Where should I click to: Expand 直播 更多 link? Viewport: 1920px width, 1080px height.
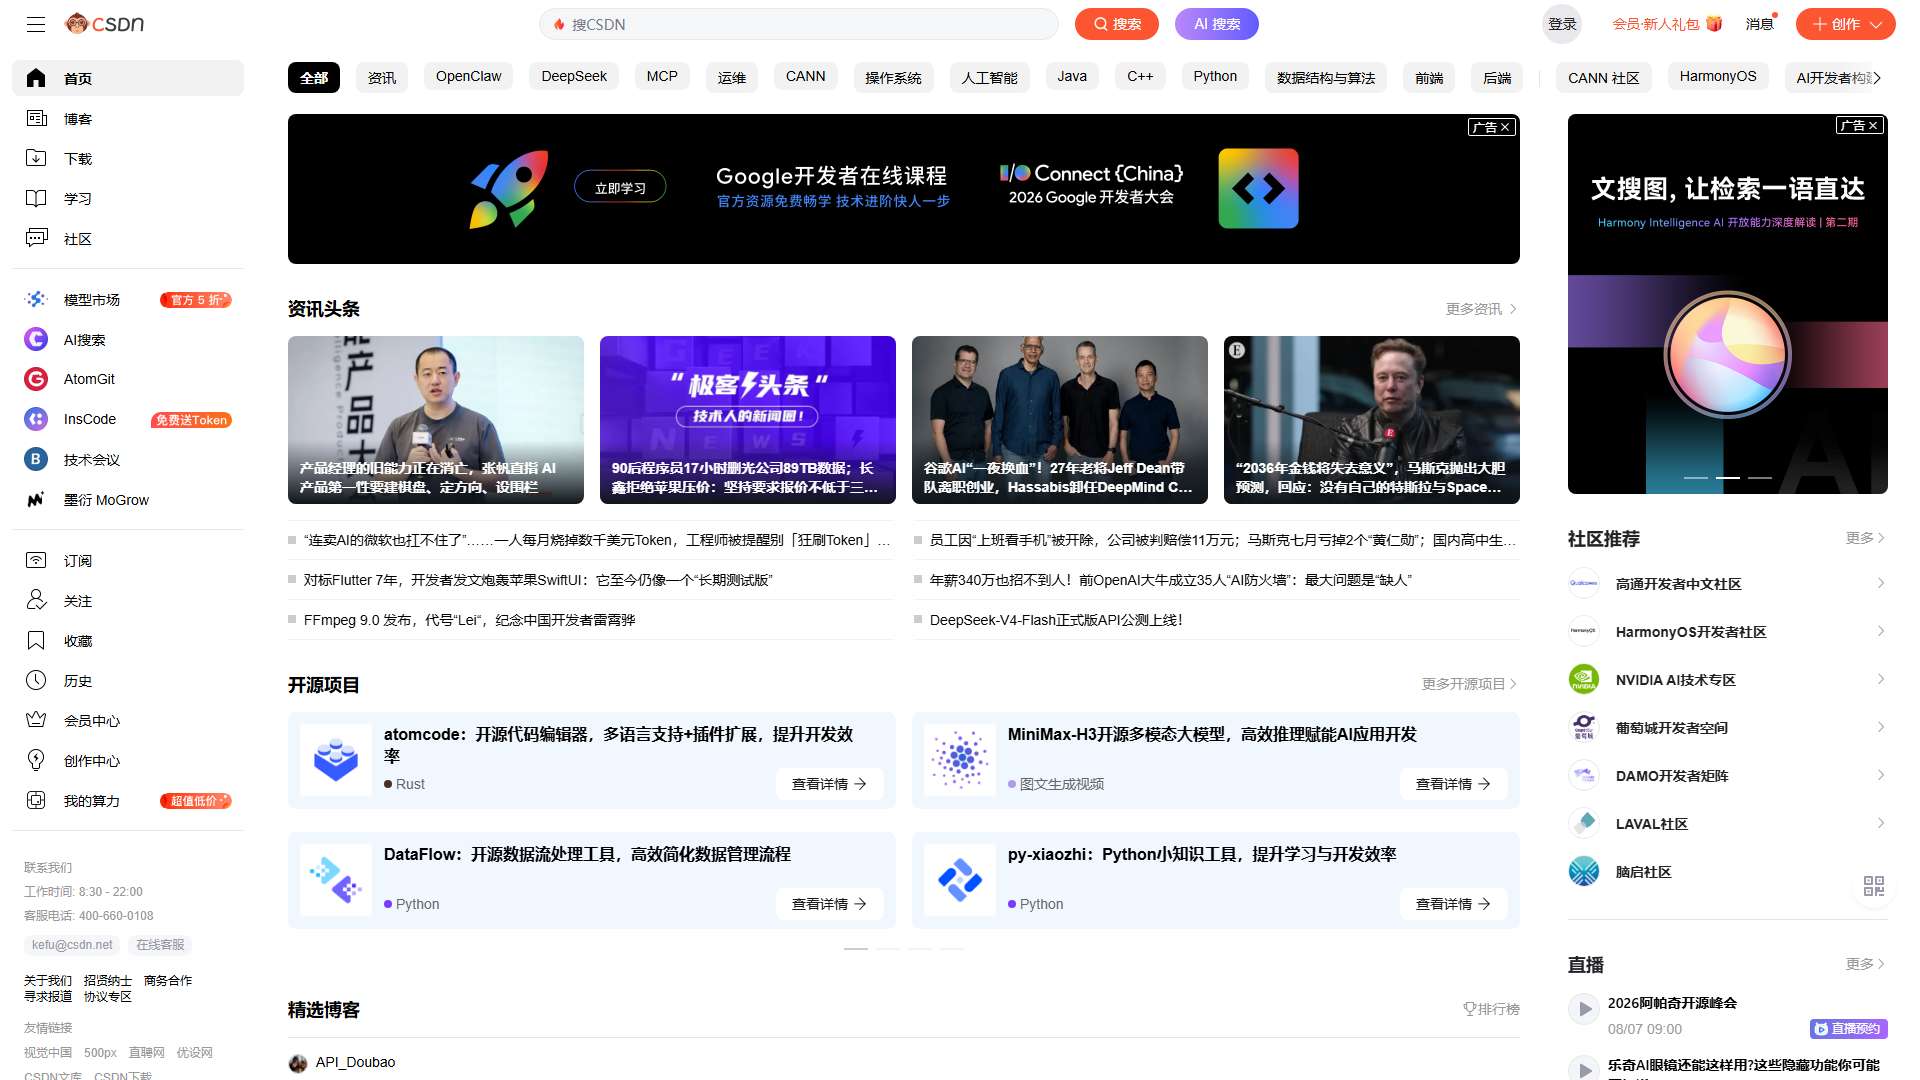tap(1865, 964)
